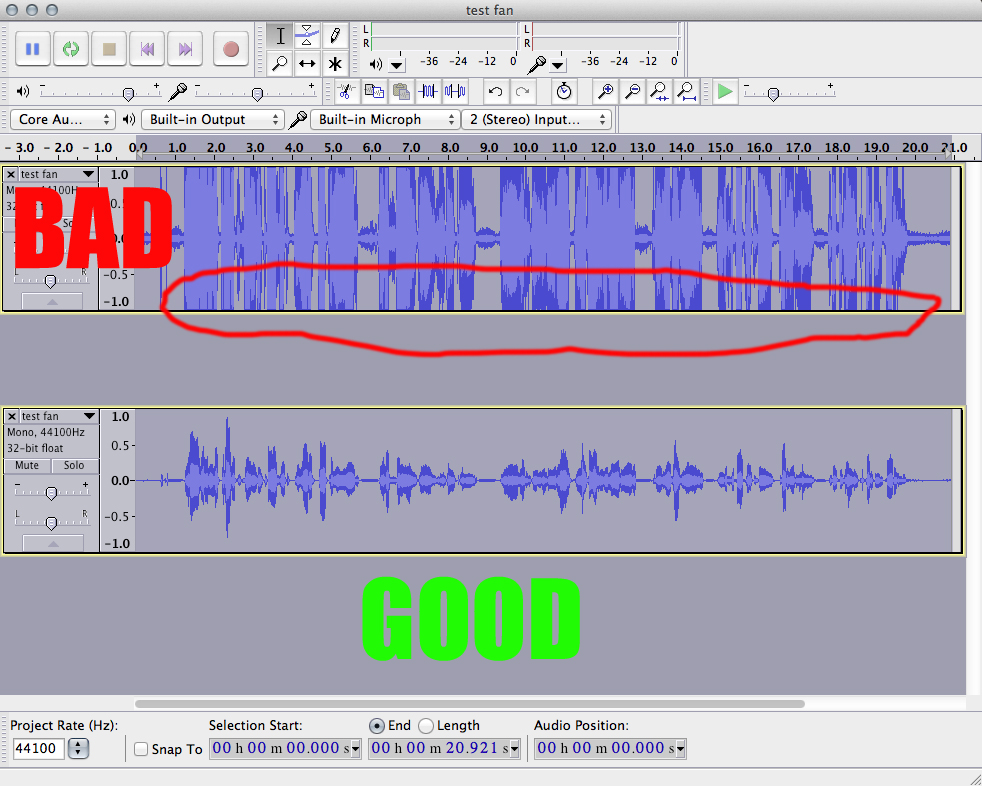982x786 pixels.
Task: Click the Silence Audio toolbar icon
Action: (456, 91)
